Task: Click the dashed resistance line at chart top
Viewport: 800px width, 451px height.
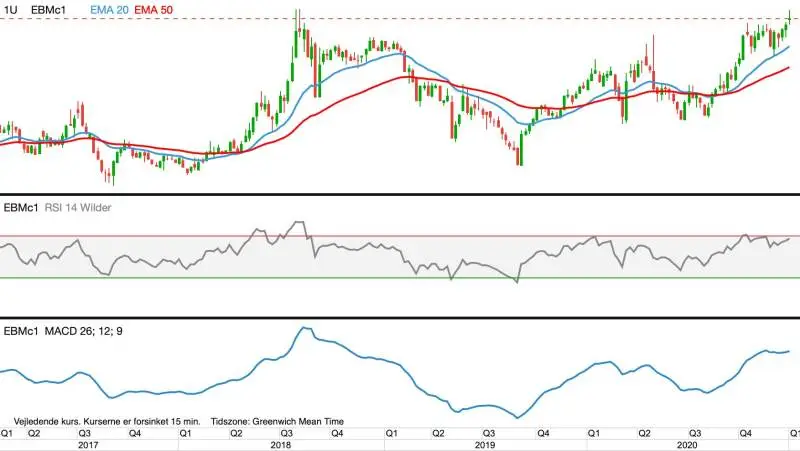Action: 400,19
